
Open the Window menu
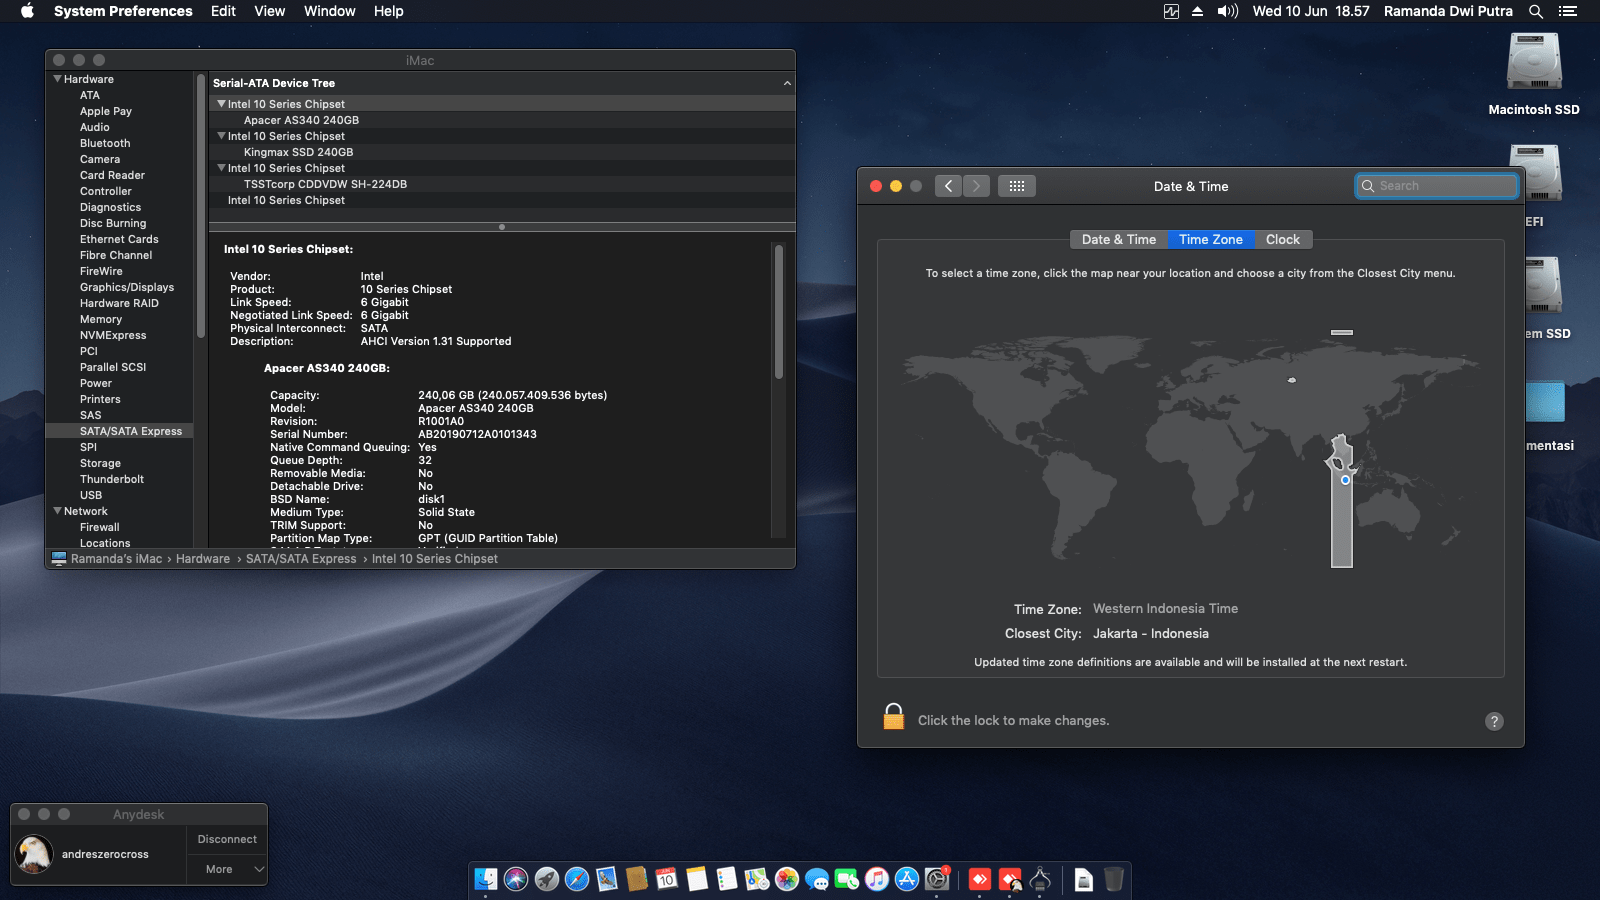pos(329,11)
